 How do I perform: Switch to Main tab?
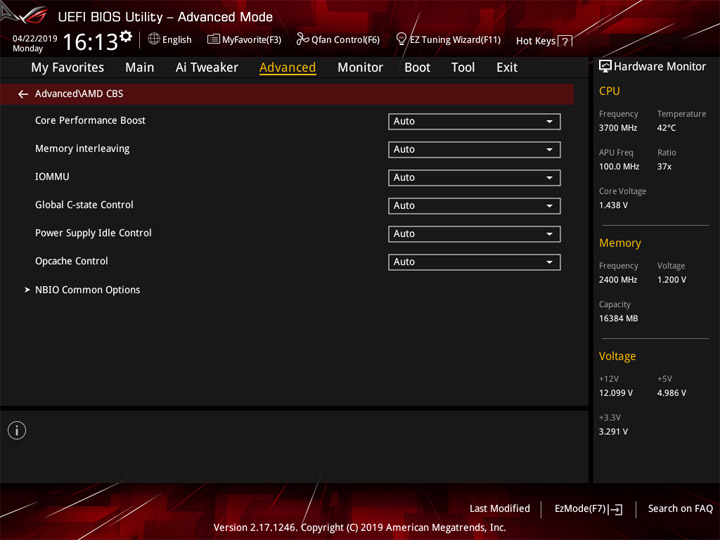140,68
